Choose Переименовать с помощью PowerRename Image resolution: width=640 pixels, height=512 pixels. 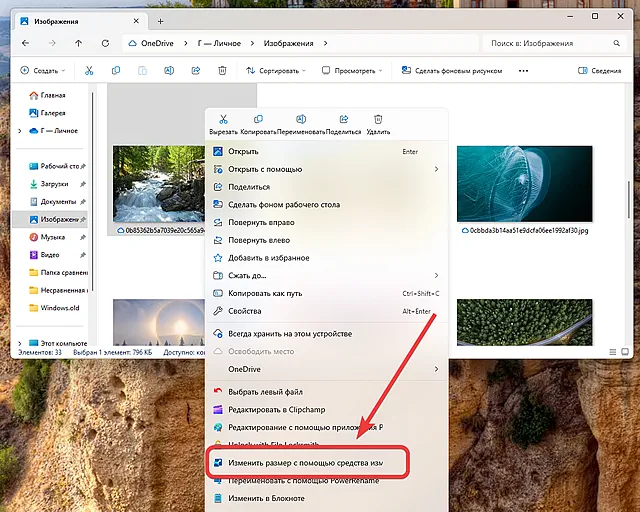tap(327, 481)
